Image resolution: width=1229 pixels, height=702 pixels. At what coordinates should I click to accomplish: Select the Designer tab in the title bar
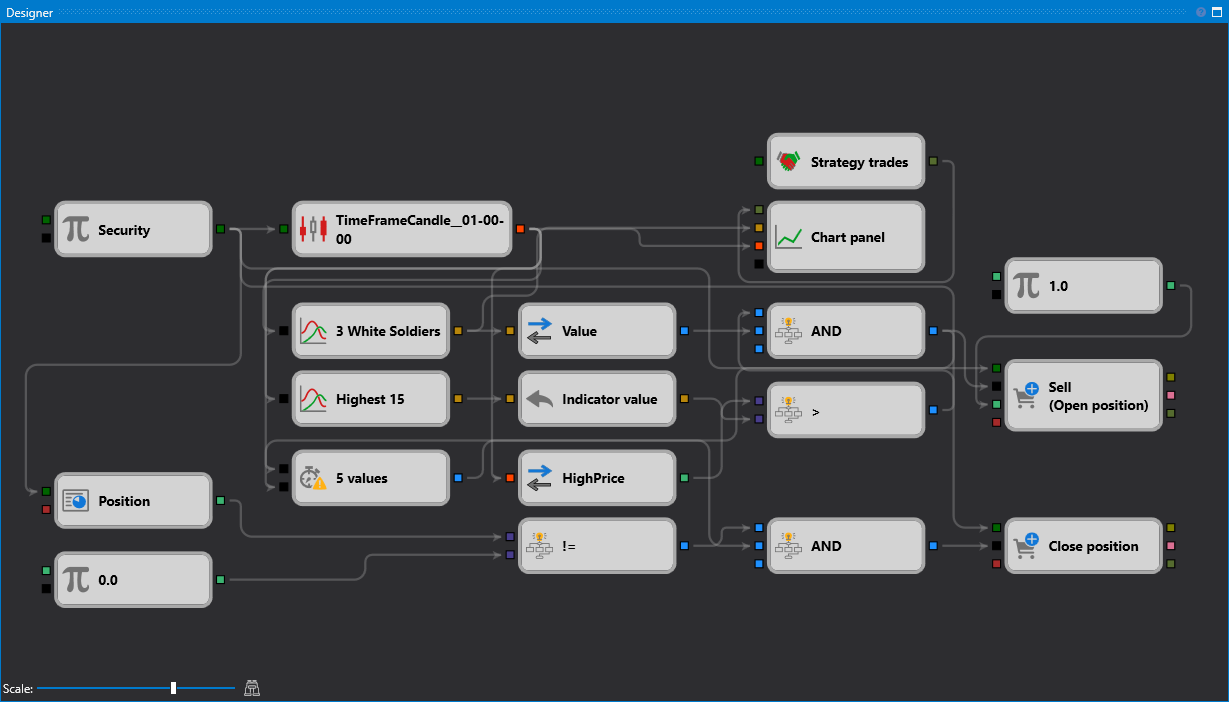point(29,12)
